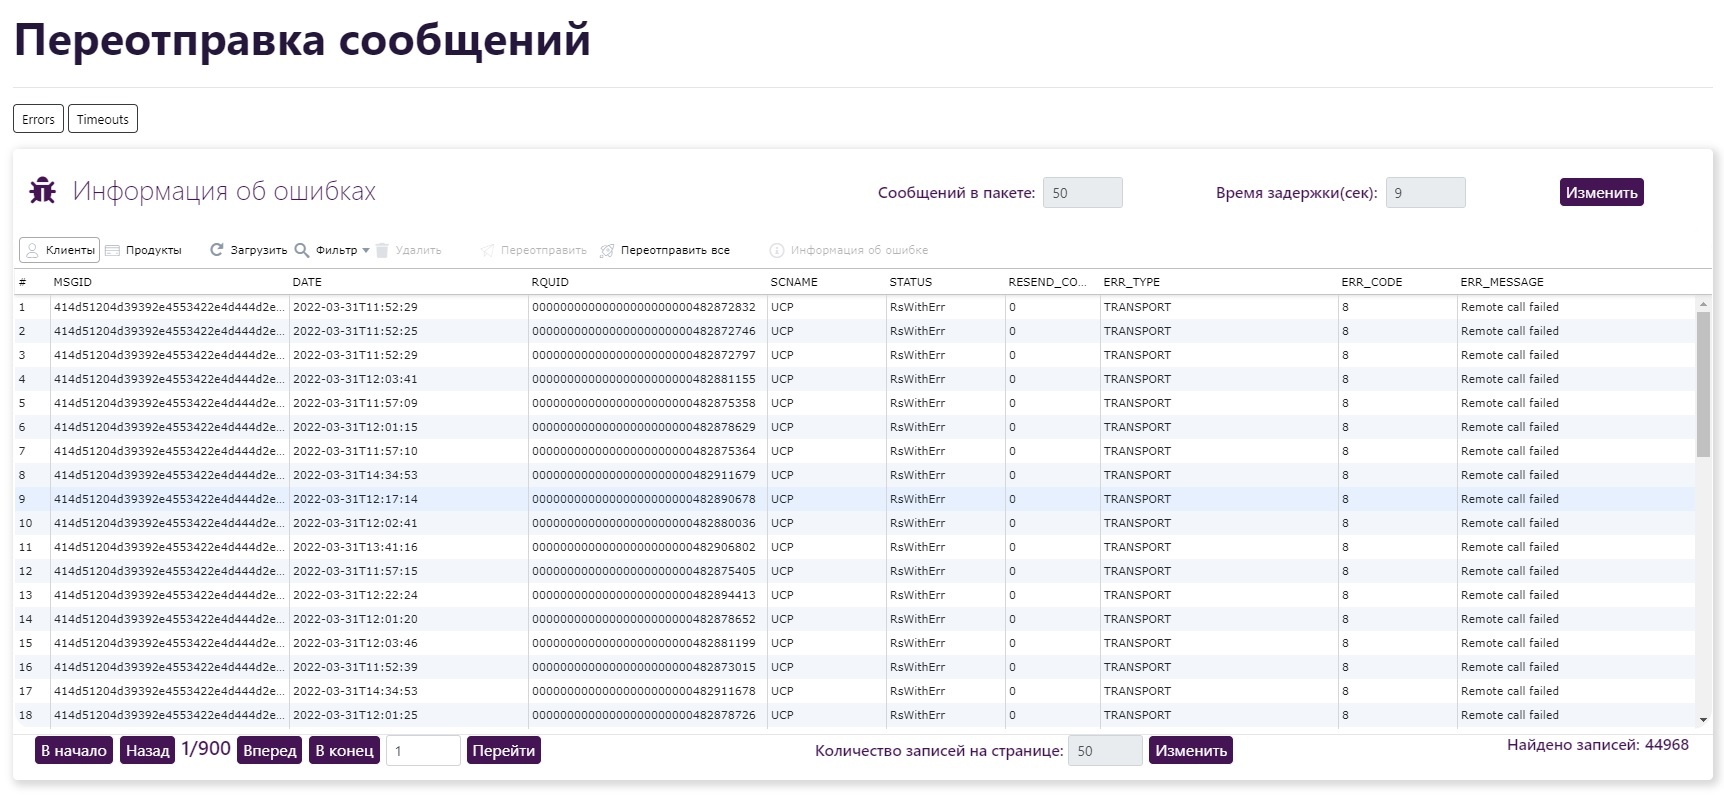Focus the Сообщений в пакете field
This screenshot has width=1724, height=795.
pyautogui.click(x=1082, y=193)
